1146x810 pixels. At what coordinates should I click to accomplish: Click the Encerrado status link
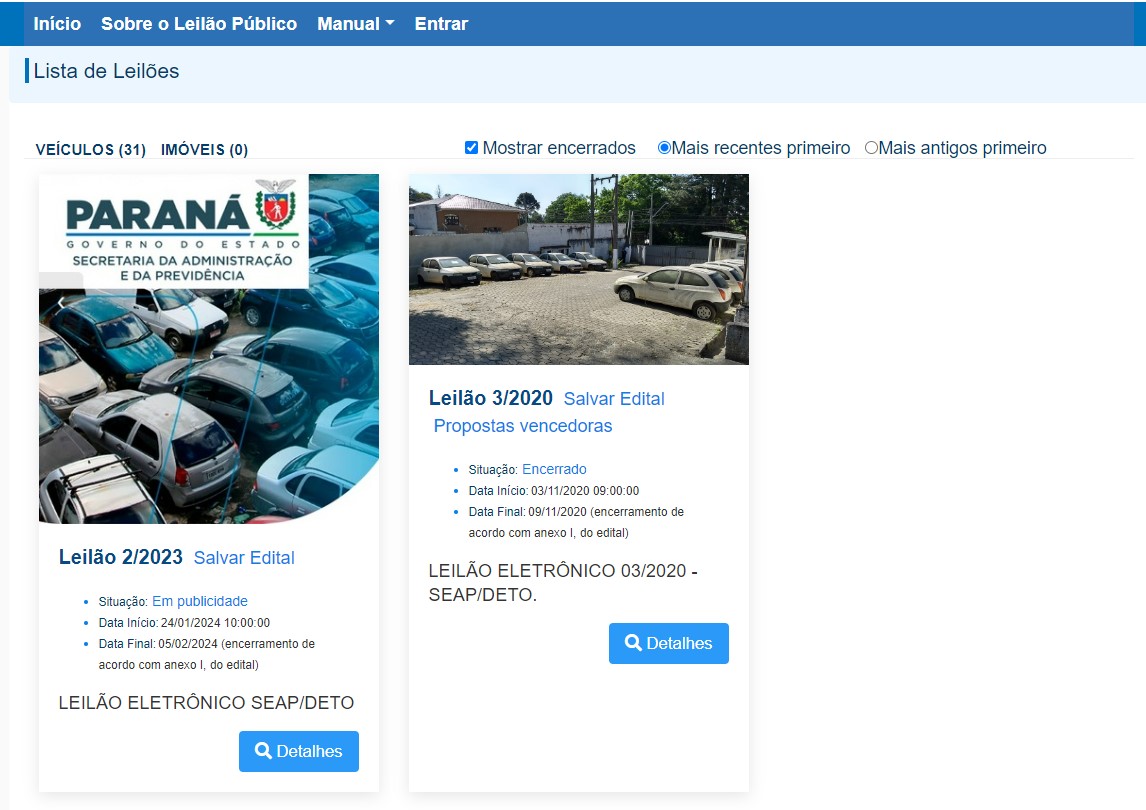(554, 469)
